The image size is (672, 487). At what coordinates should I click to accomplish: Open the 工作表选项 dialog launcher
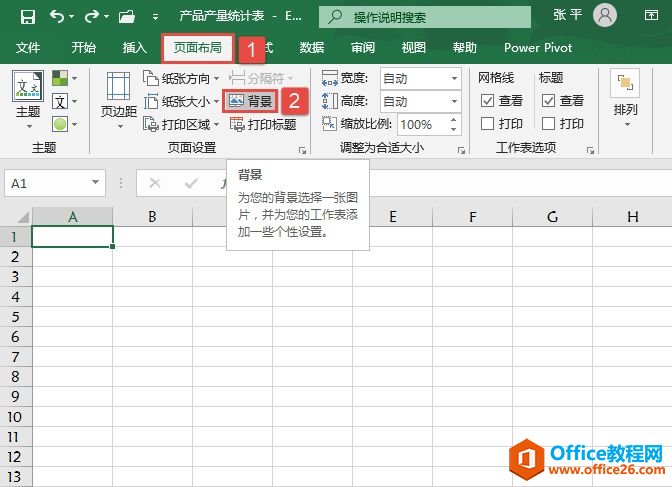(x=591, y=150)
